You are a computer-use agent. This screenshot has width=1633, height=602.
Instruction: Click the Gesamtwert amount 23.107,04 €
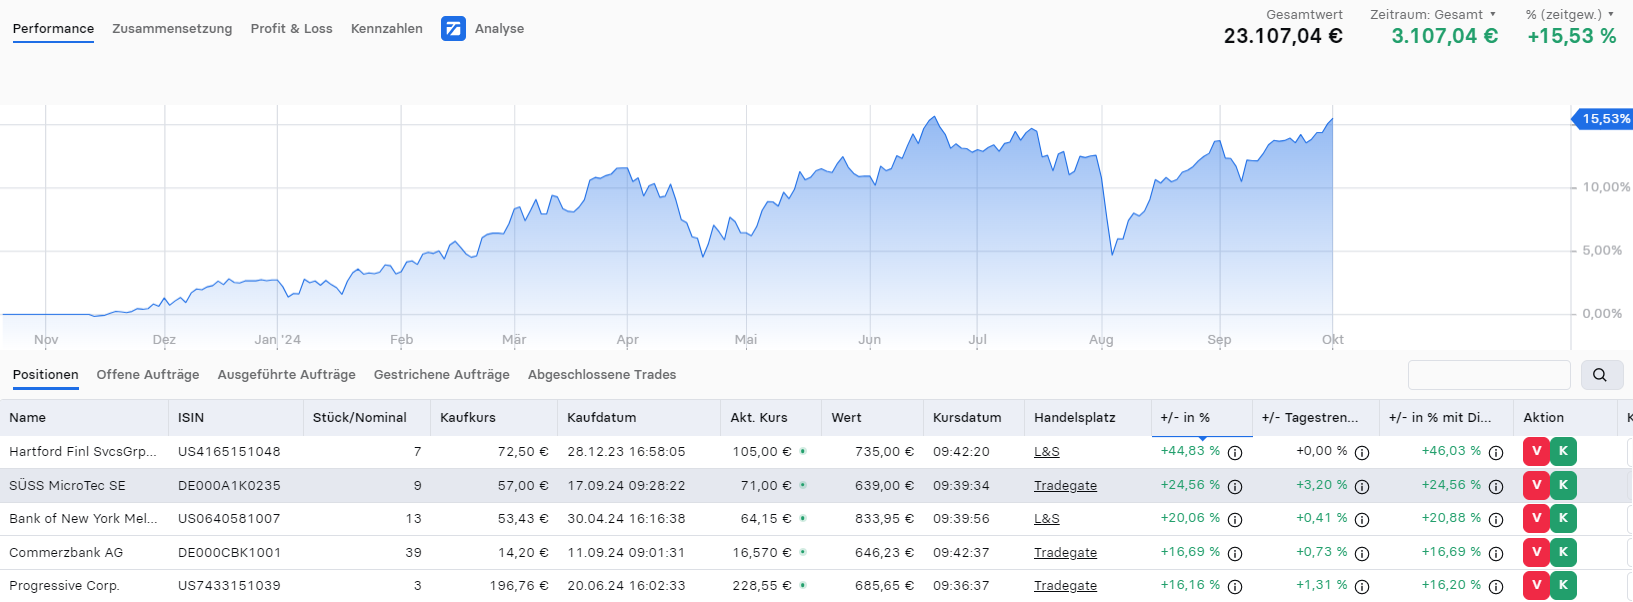(x=1283, y=36)
